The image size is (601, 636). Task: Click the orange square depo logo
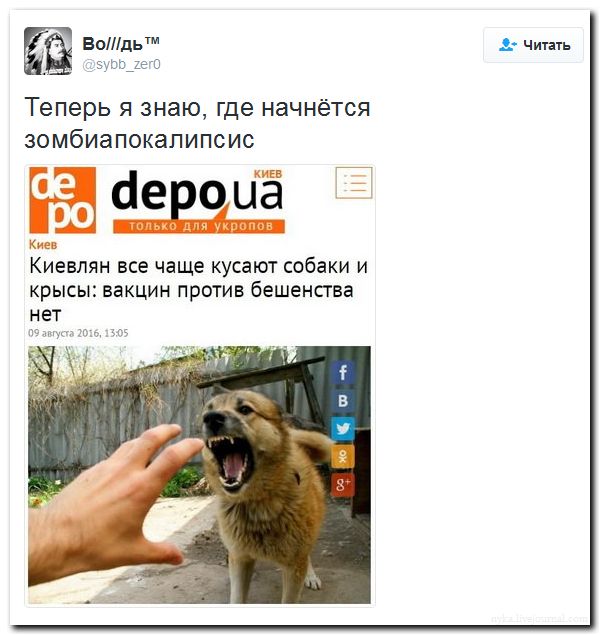[62, 200]
